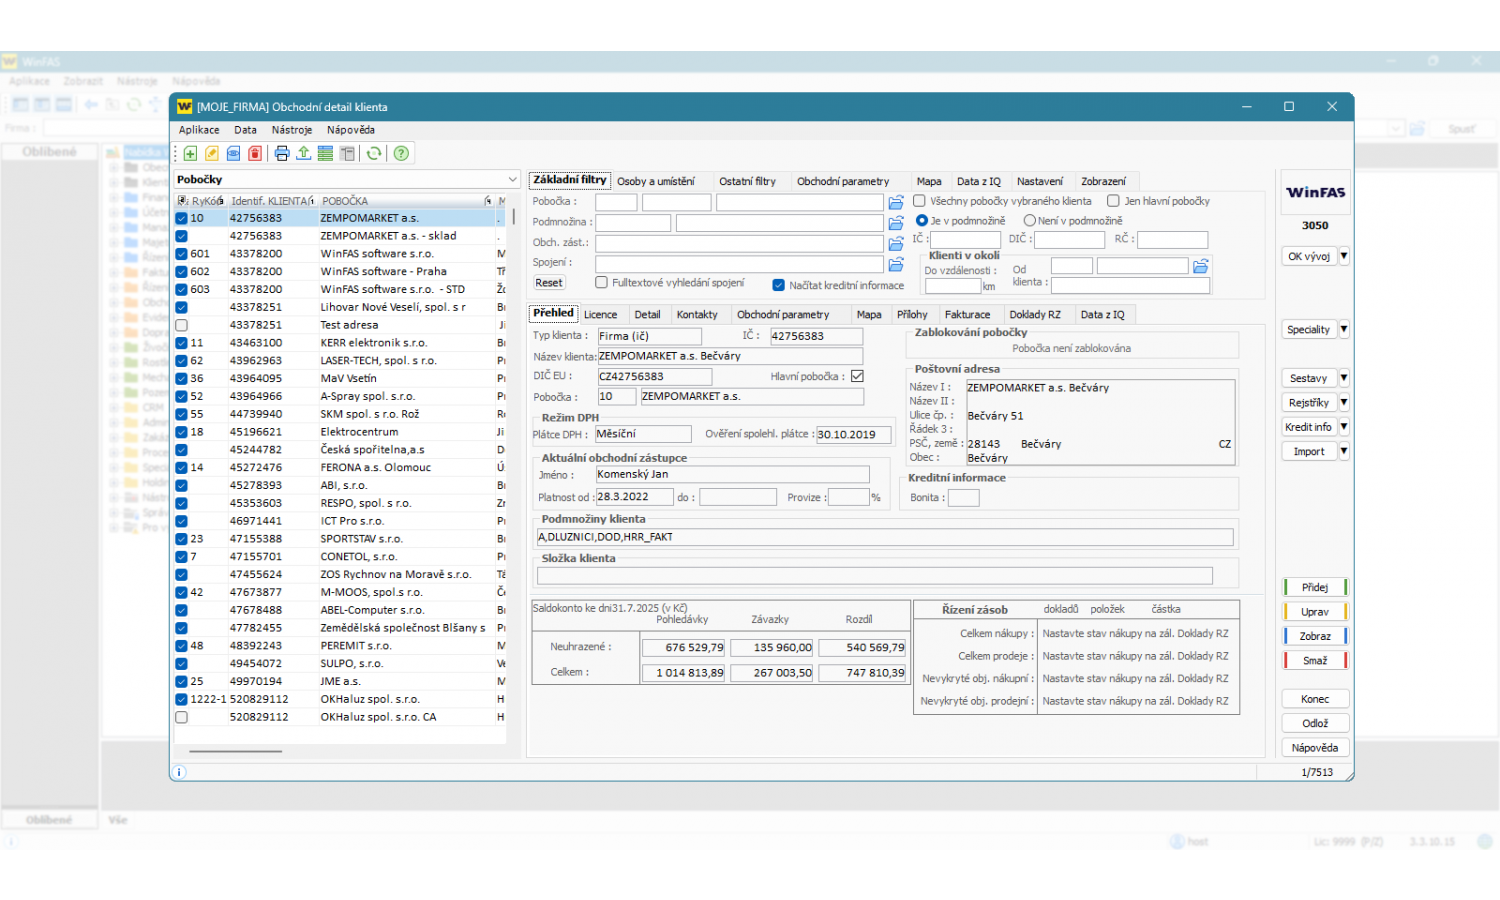
Task: Click the green add record toolbar icon
Action: click(x=190, y=154)
